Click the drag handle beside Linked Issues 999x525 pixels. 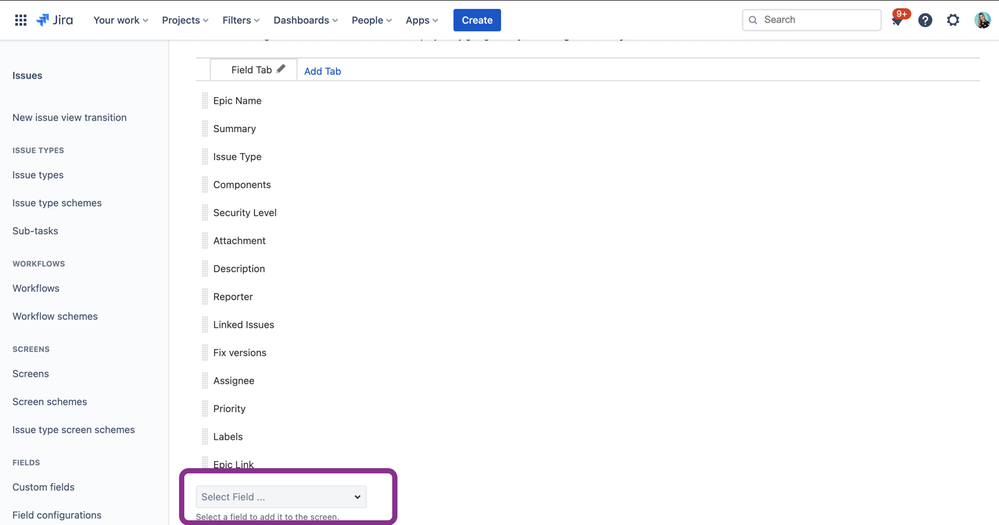[205, 324]
